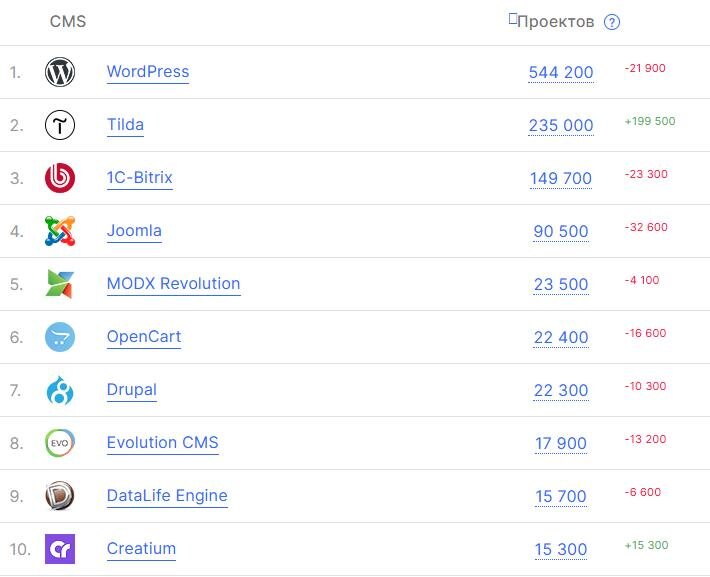Click the Tilda logo icon
710x577 pixels.
pos(60,125)
